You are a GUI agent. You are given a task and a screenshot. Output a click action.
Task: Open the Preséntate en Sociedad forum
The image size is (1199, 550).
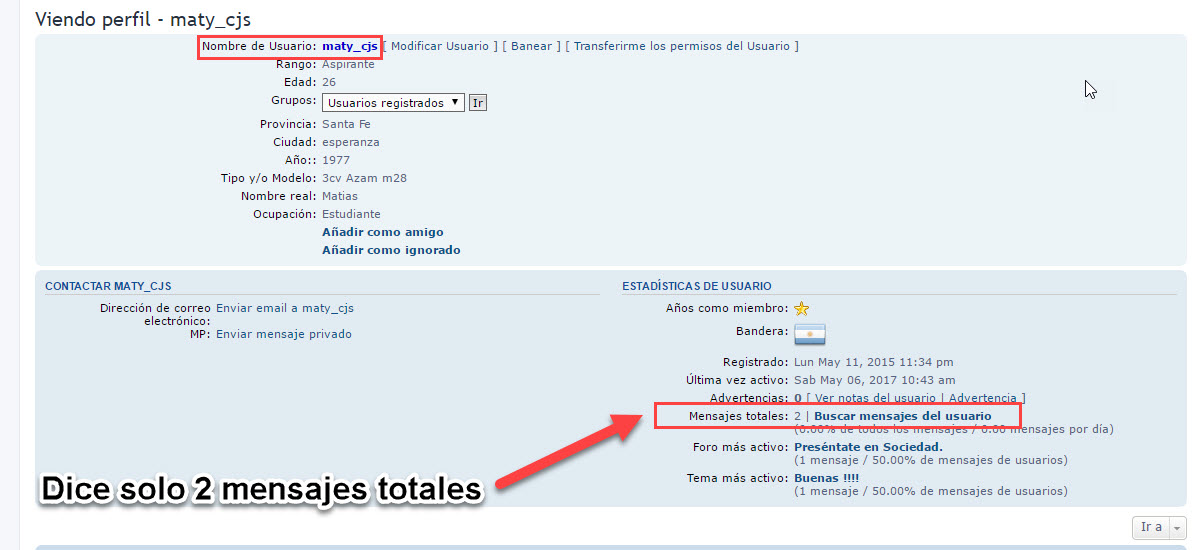[x=867, y=447]
